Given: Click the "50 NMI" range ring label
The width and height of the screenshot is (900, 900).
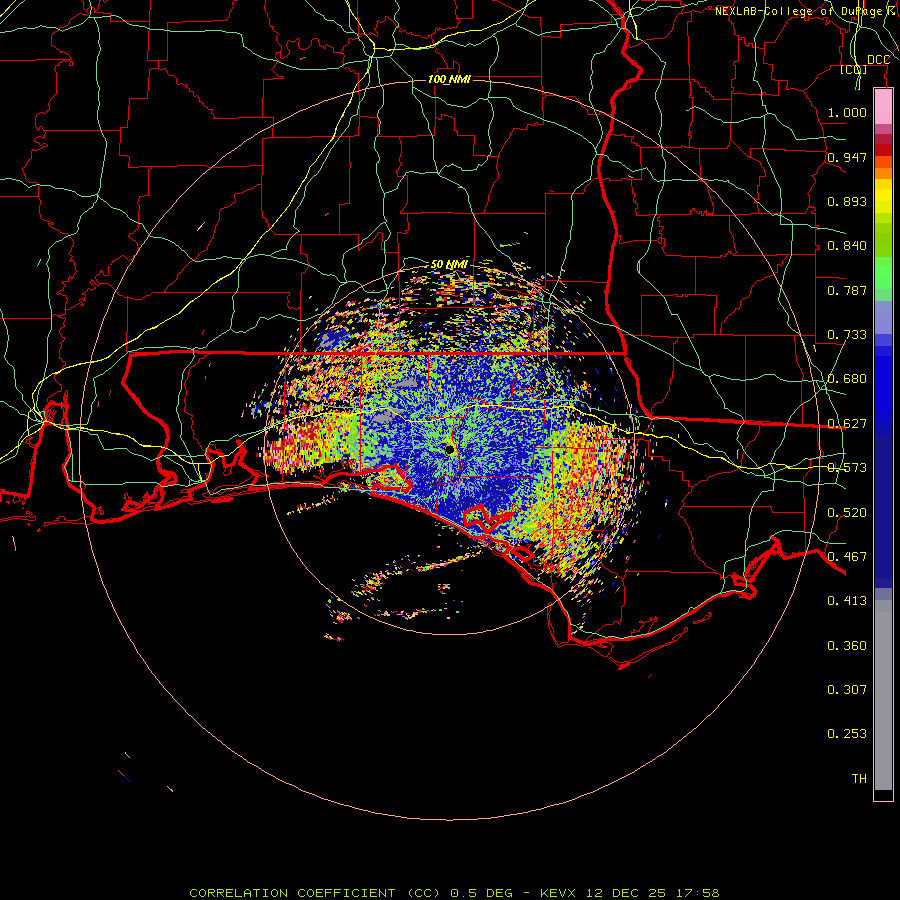Looking at the screenshot, I should [449, 264].
